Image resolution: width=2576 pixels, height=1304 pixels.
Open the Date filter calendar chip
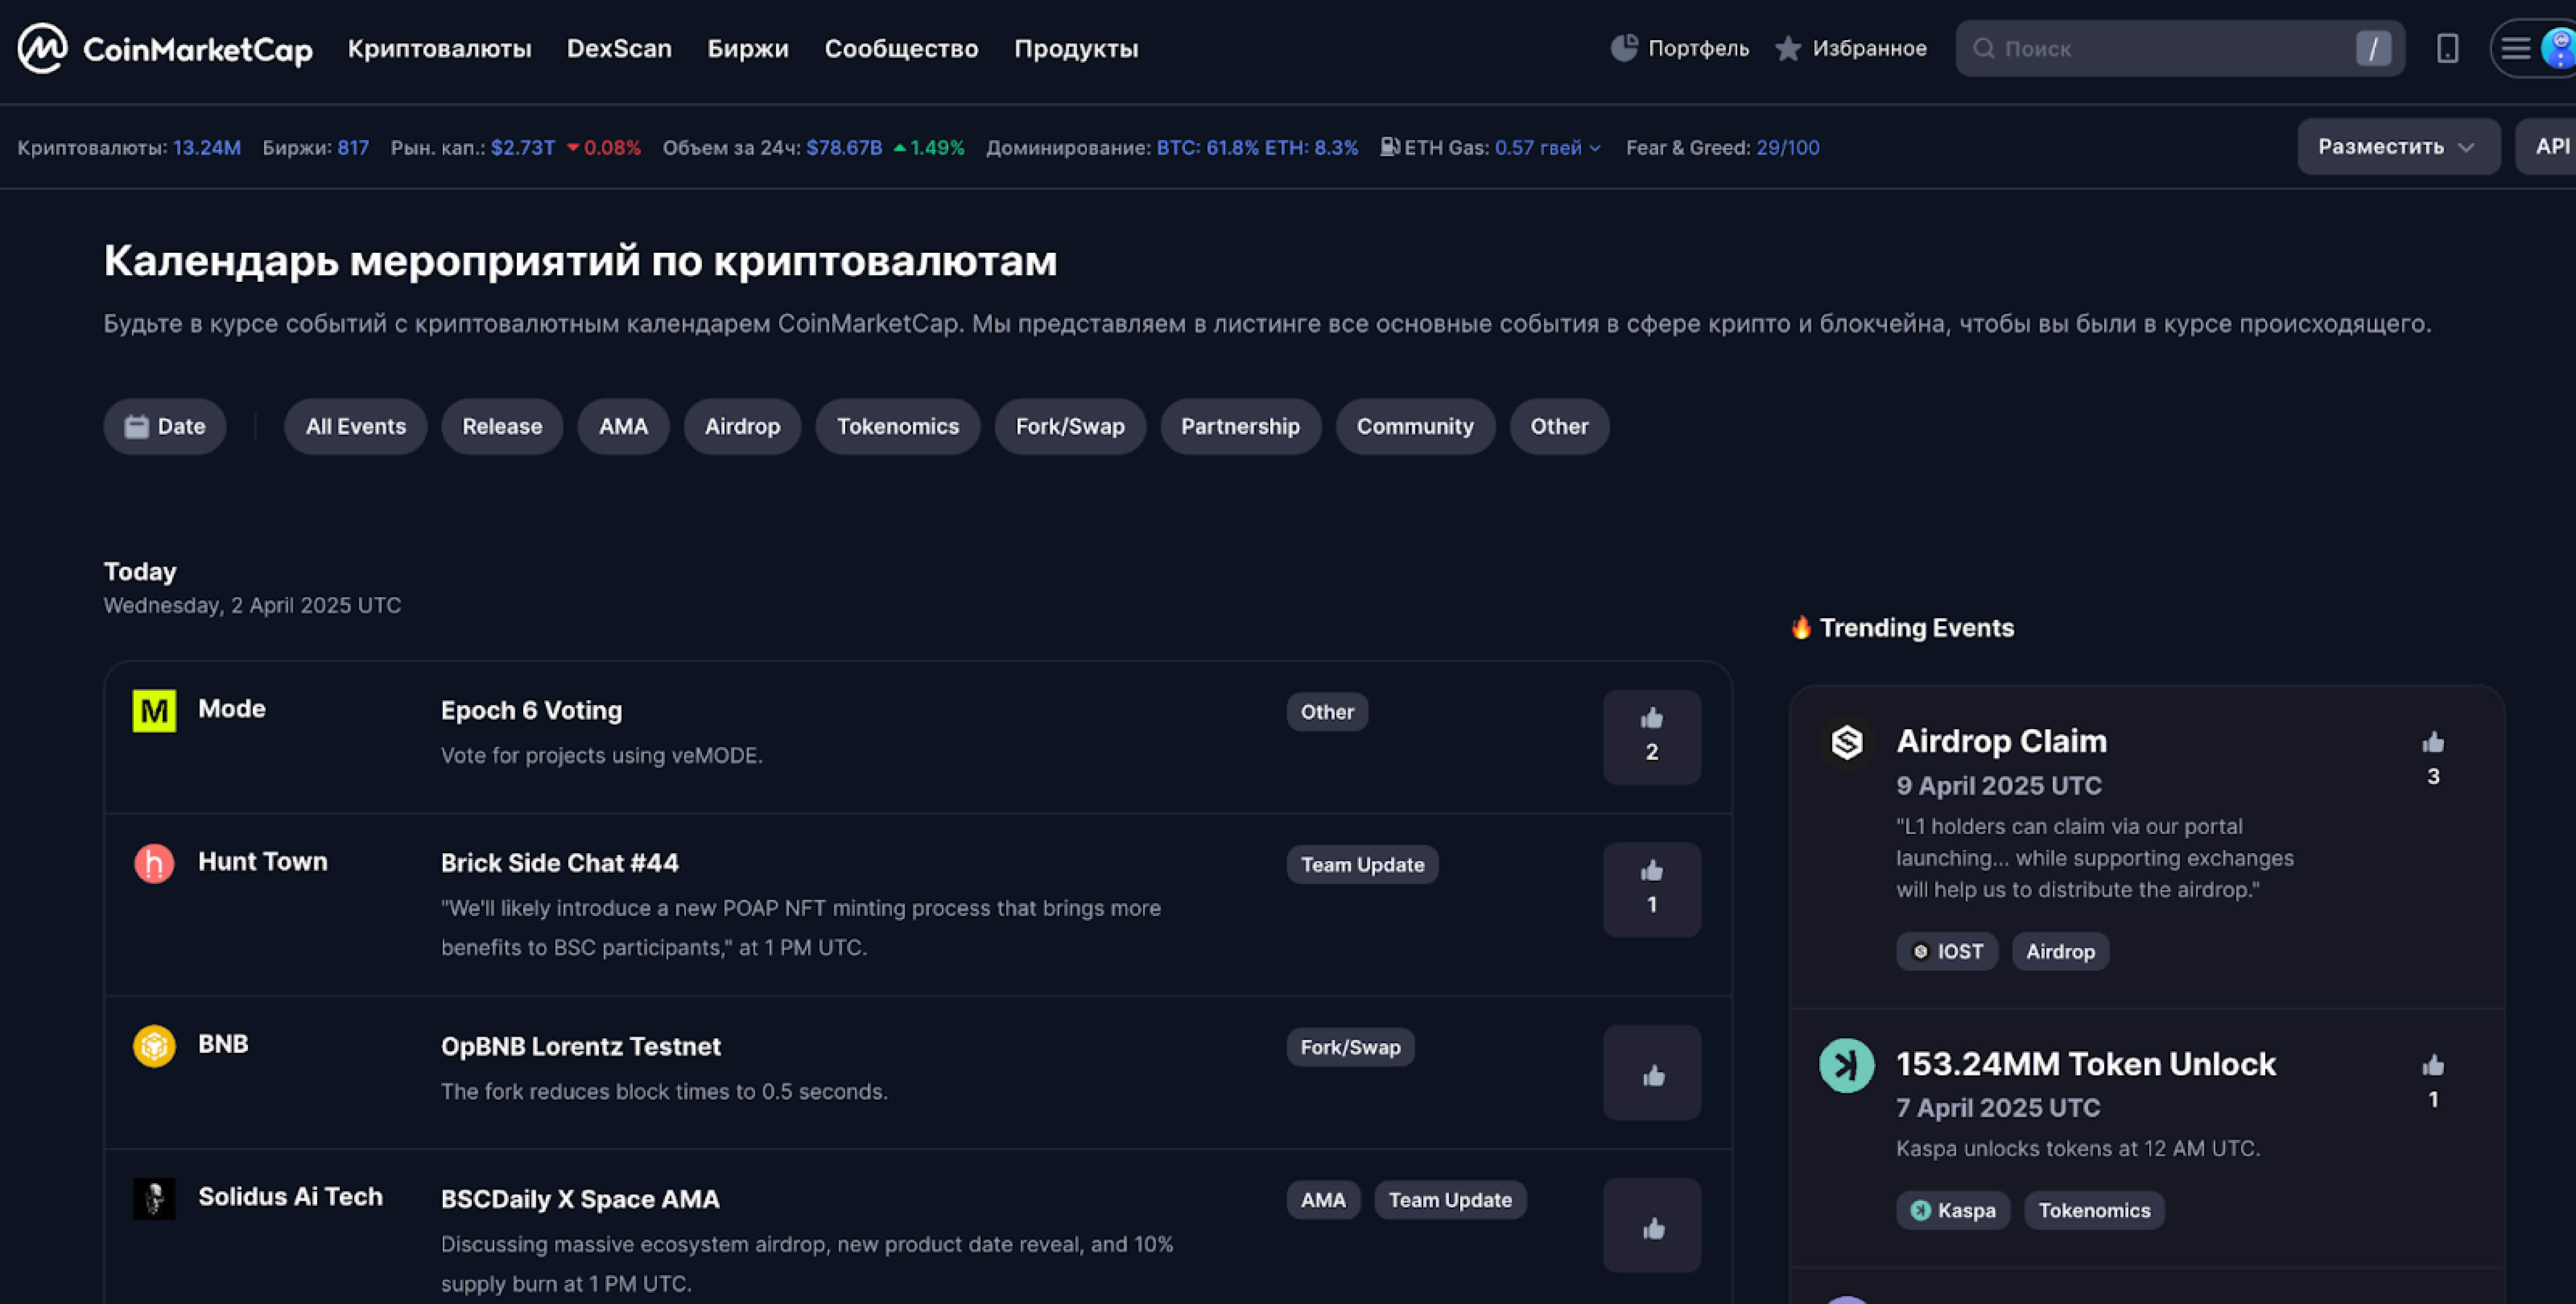(x=165, y=427)
